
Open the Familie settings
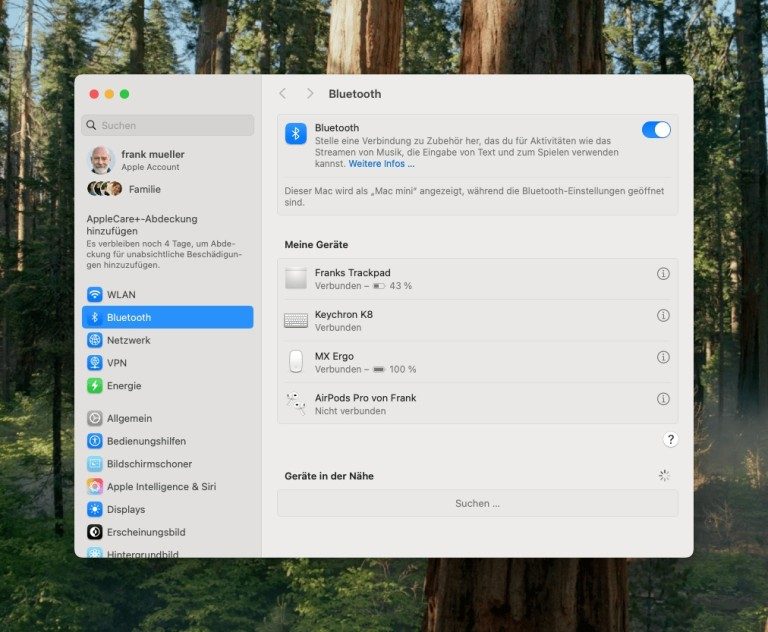point(168,189)
